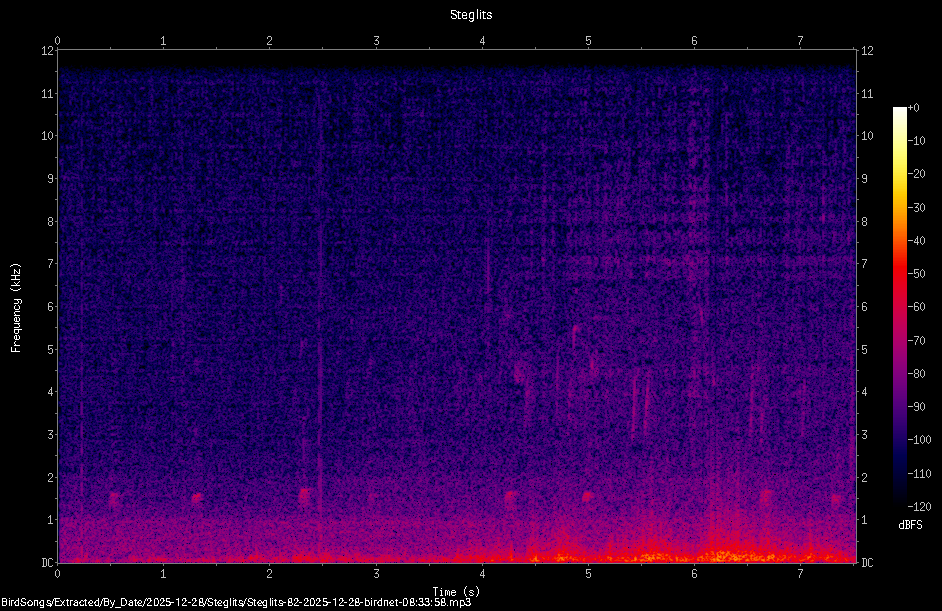Click the file path text at bottom
The image size is (942, 611).
pyautogui.click(x=236, y=602)
